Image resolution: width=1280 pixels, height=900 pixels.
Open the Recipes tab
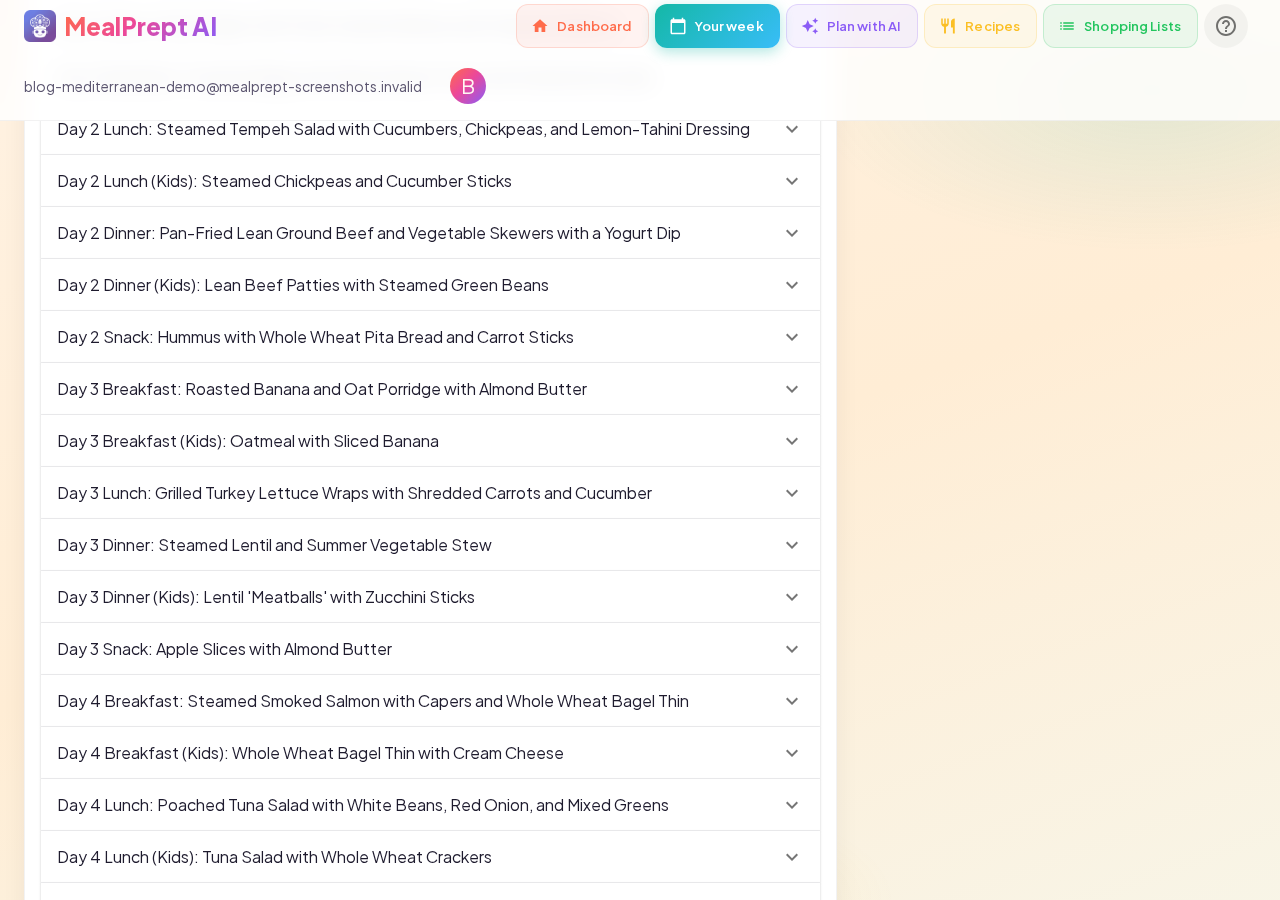(980, 26)
